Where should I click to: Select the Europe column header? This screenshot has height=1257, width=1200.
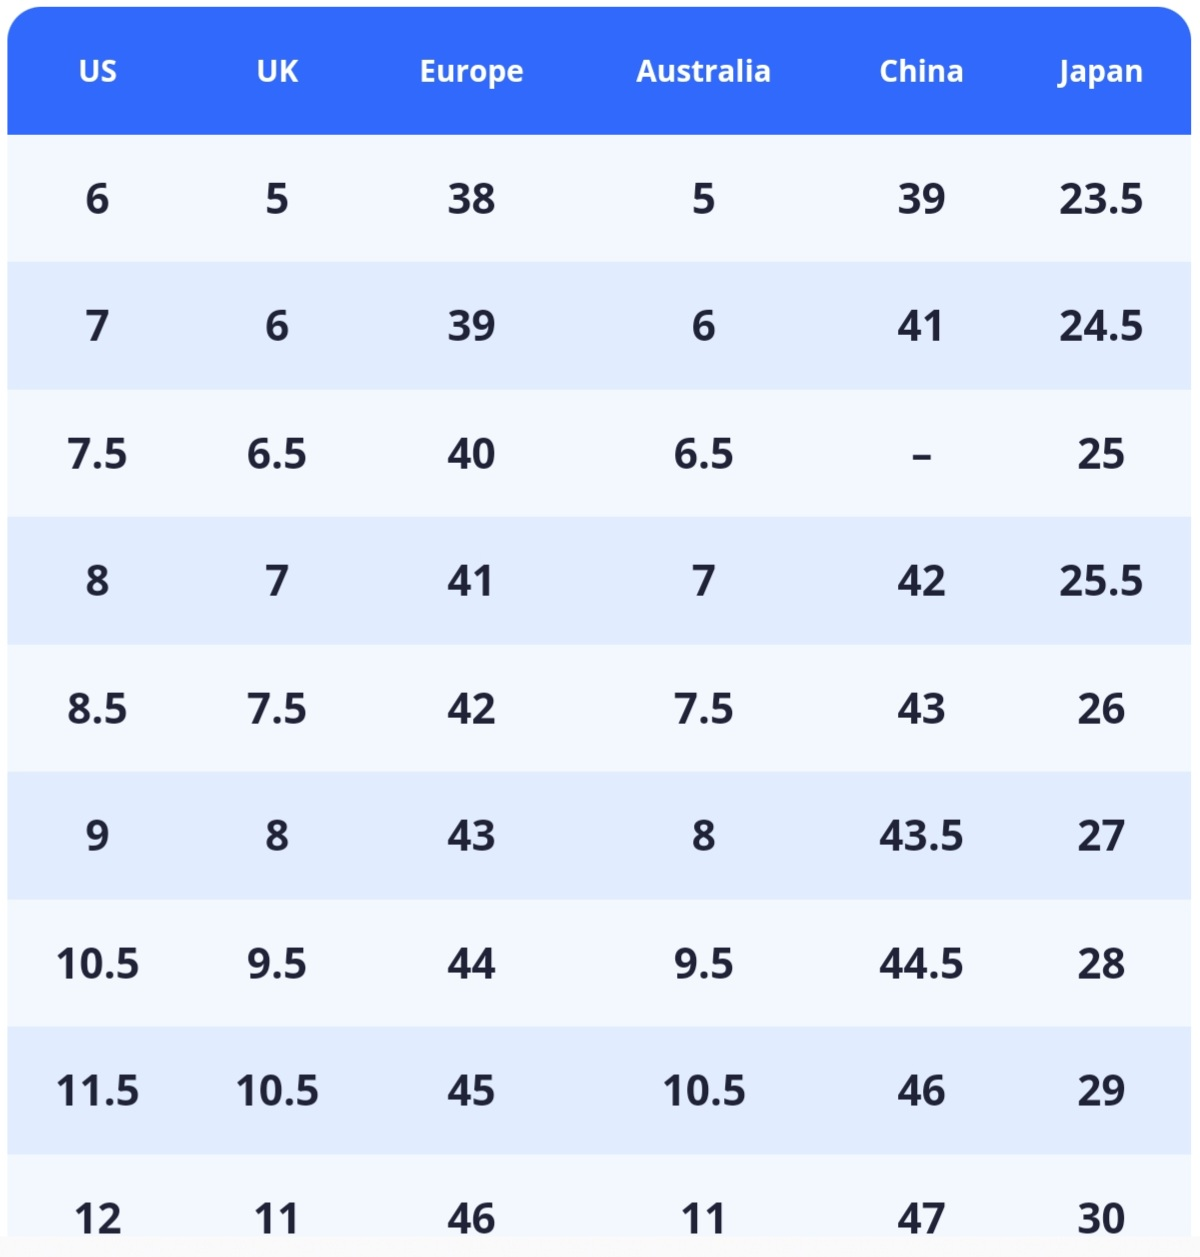point(471,71)
